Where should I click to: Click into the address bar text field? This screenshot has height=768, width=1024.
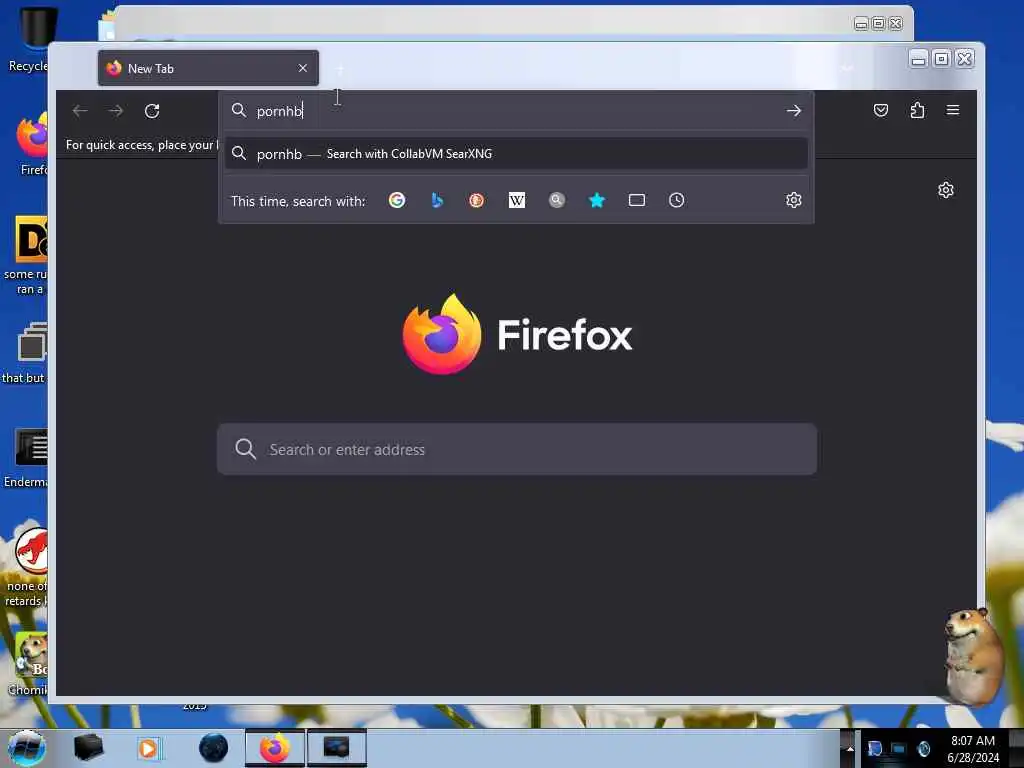(516, 111)
